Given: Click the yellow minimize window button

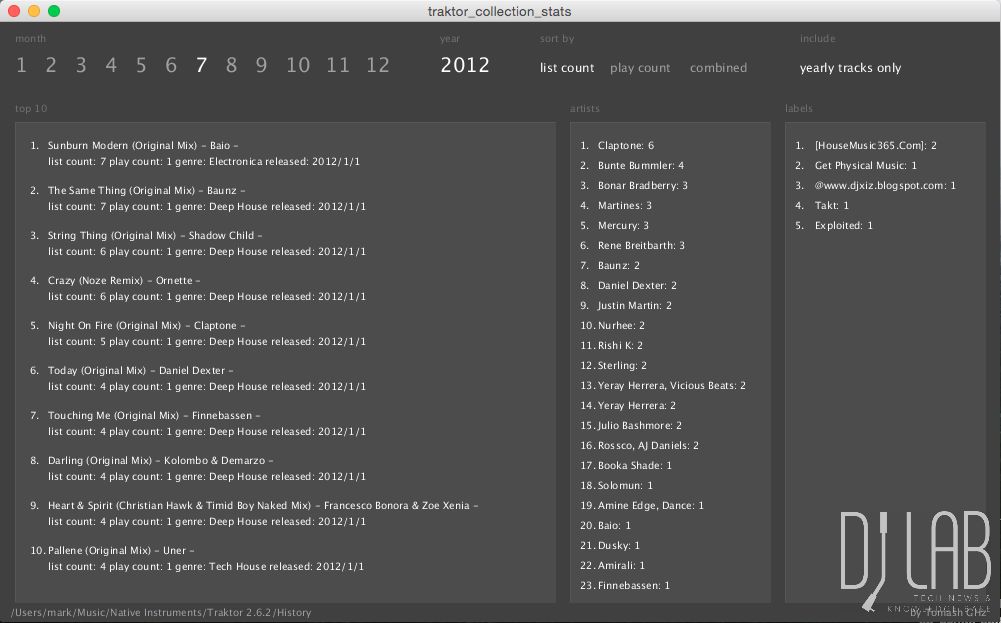Looking at the screenshot, I should tap(34, 11).
